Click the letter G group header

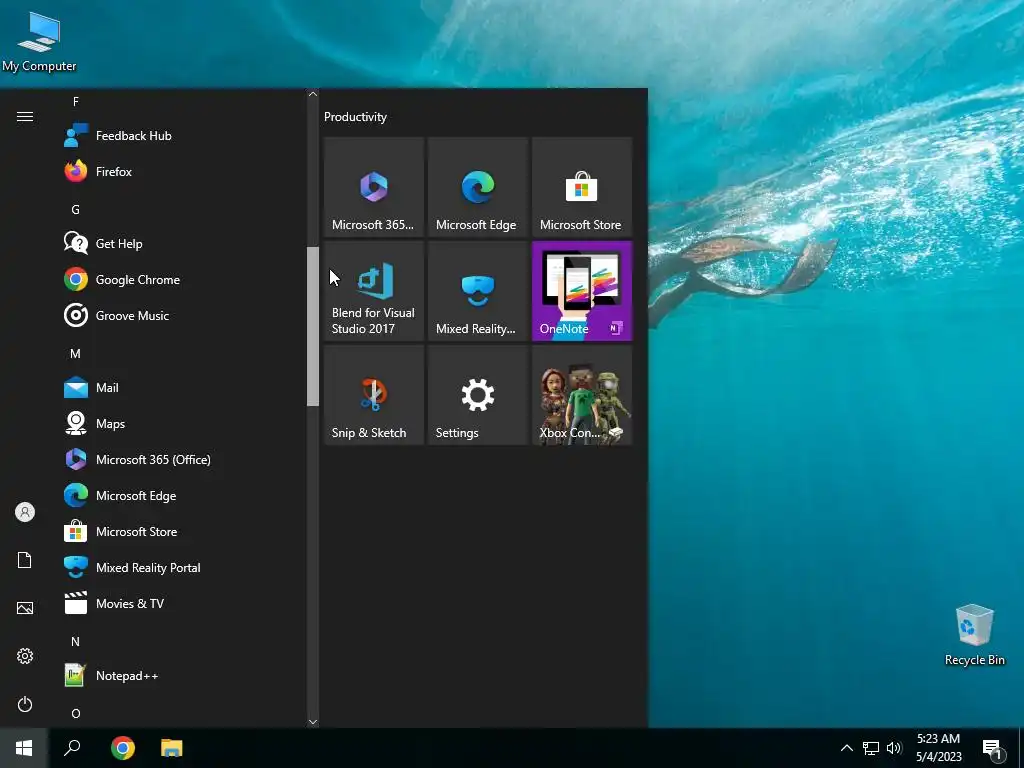tap(76, 210)
